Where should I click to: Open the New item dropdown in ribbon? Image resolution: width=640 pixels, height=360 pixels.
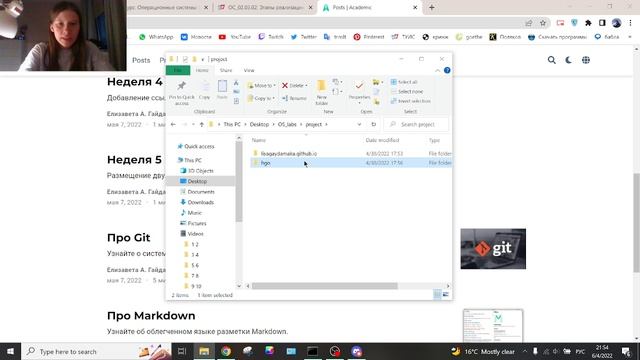tap(337, 82)
